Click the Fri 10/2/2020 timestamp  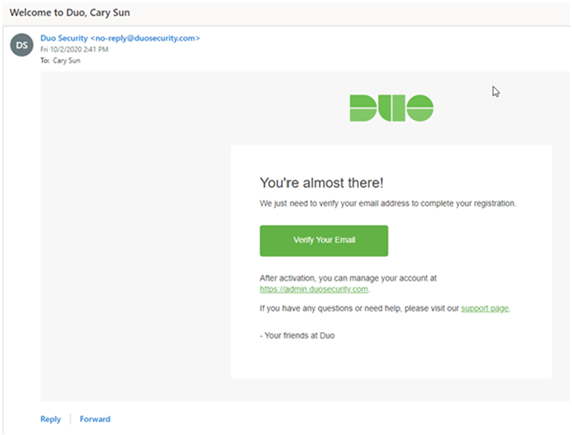point(74,49)
